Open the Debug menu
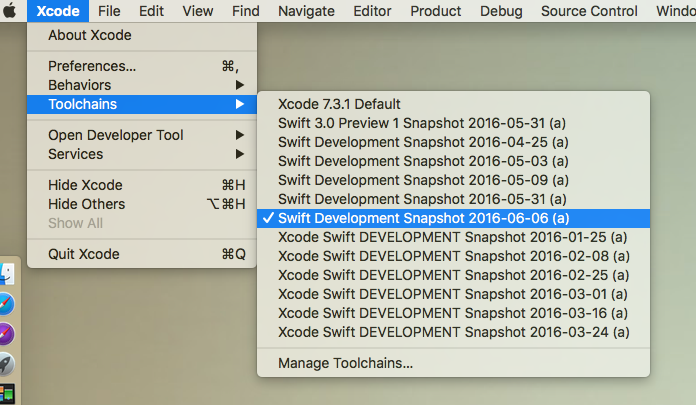 pos(501,11)
